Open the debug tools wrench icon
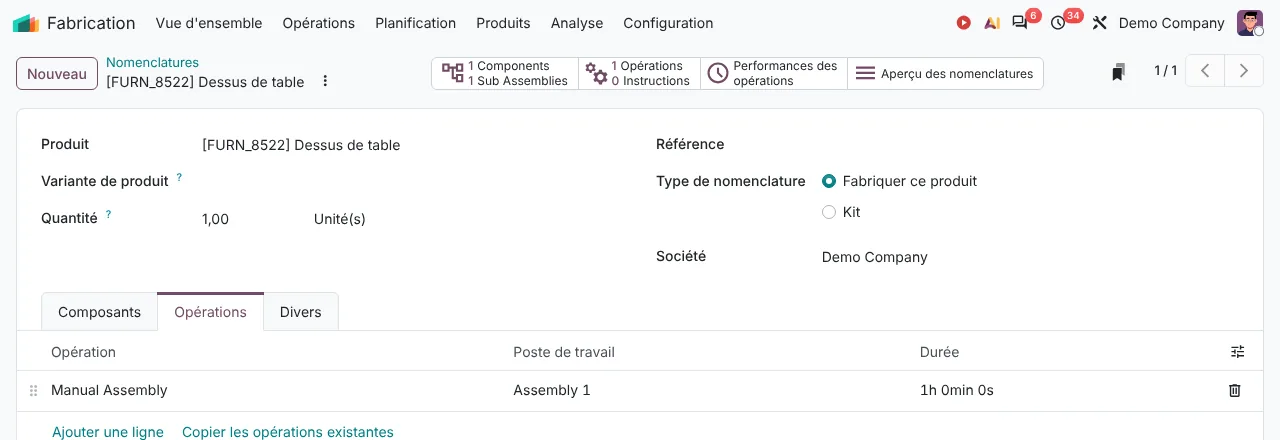1280x440 pixels. point(1100,23)
